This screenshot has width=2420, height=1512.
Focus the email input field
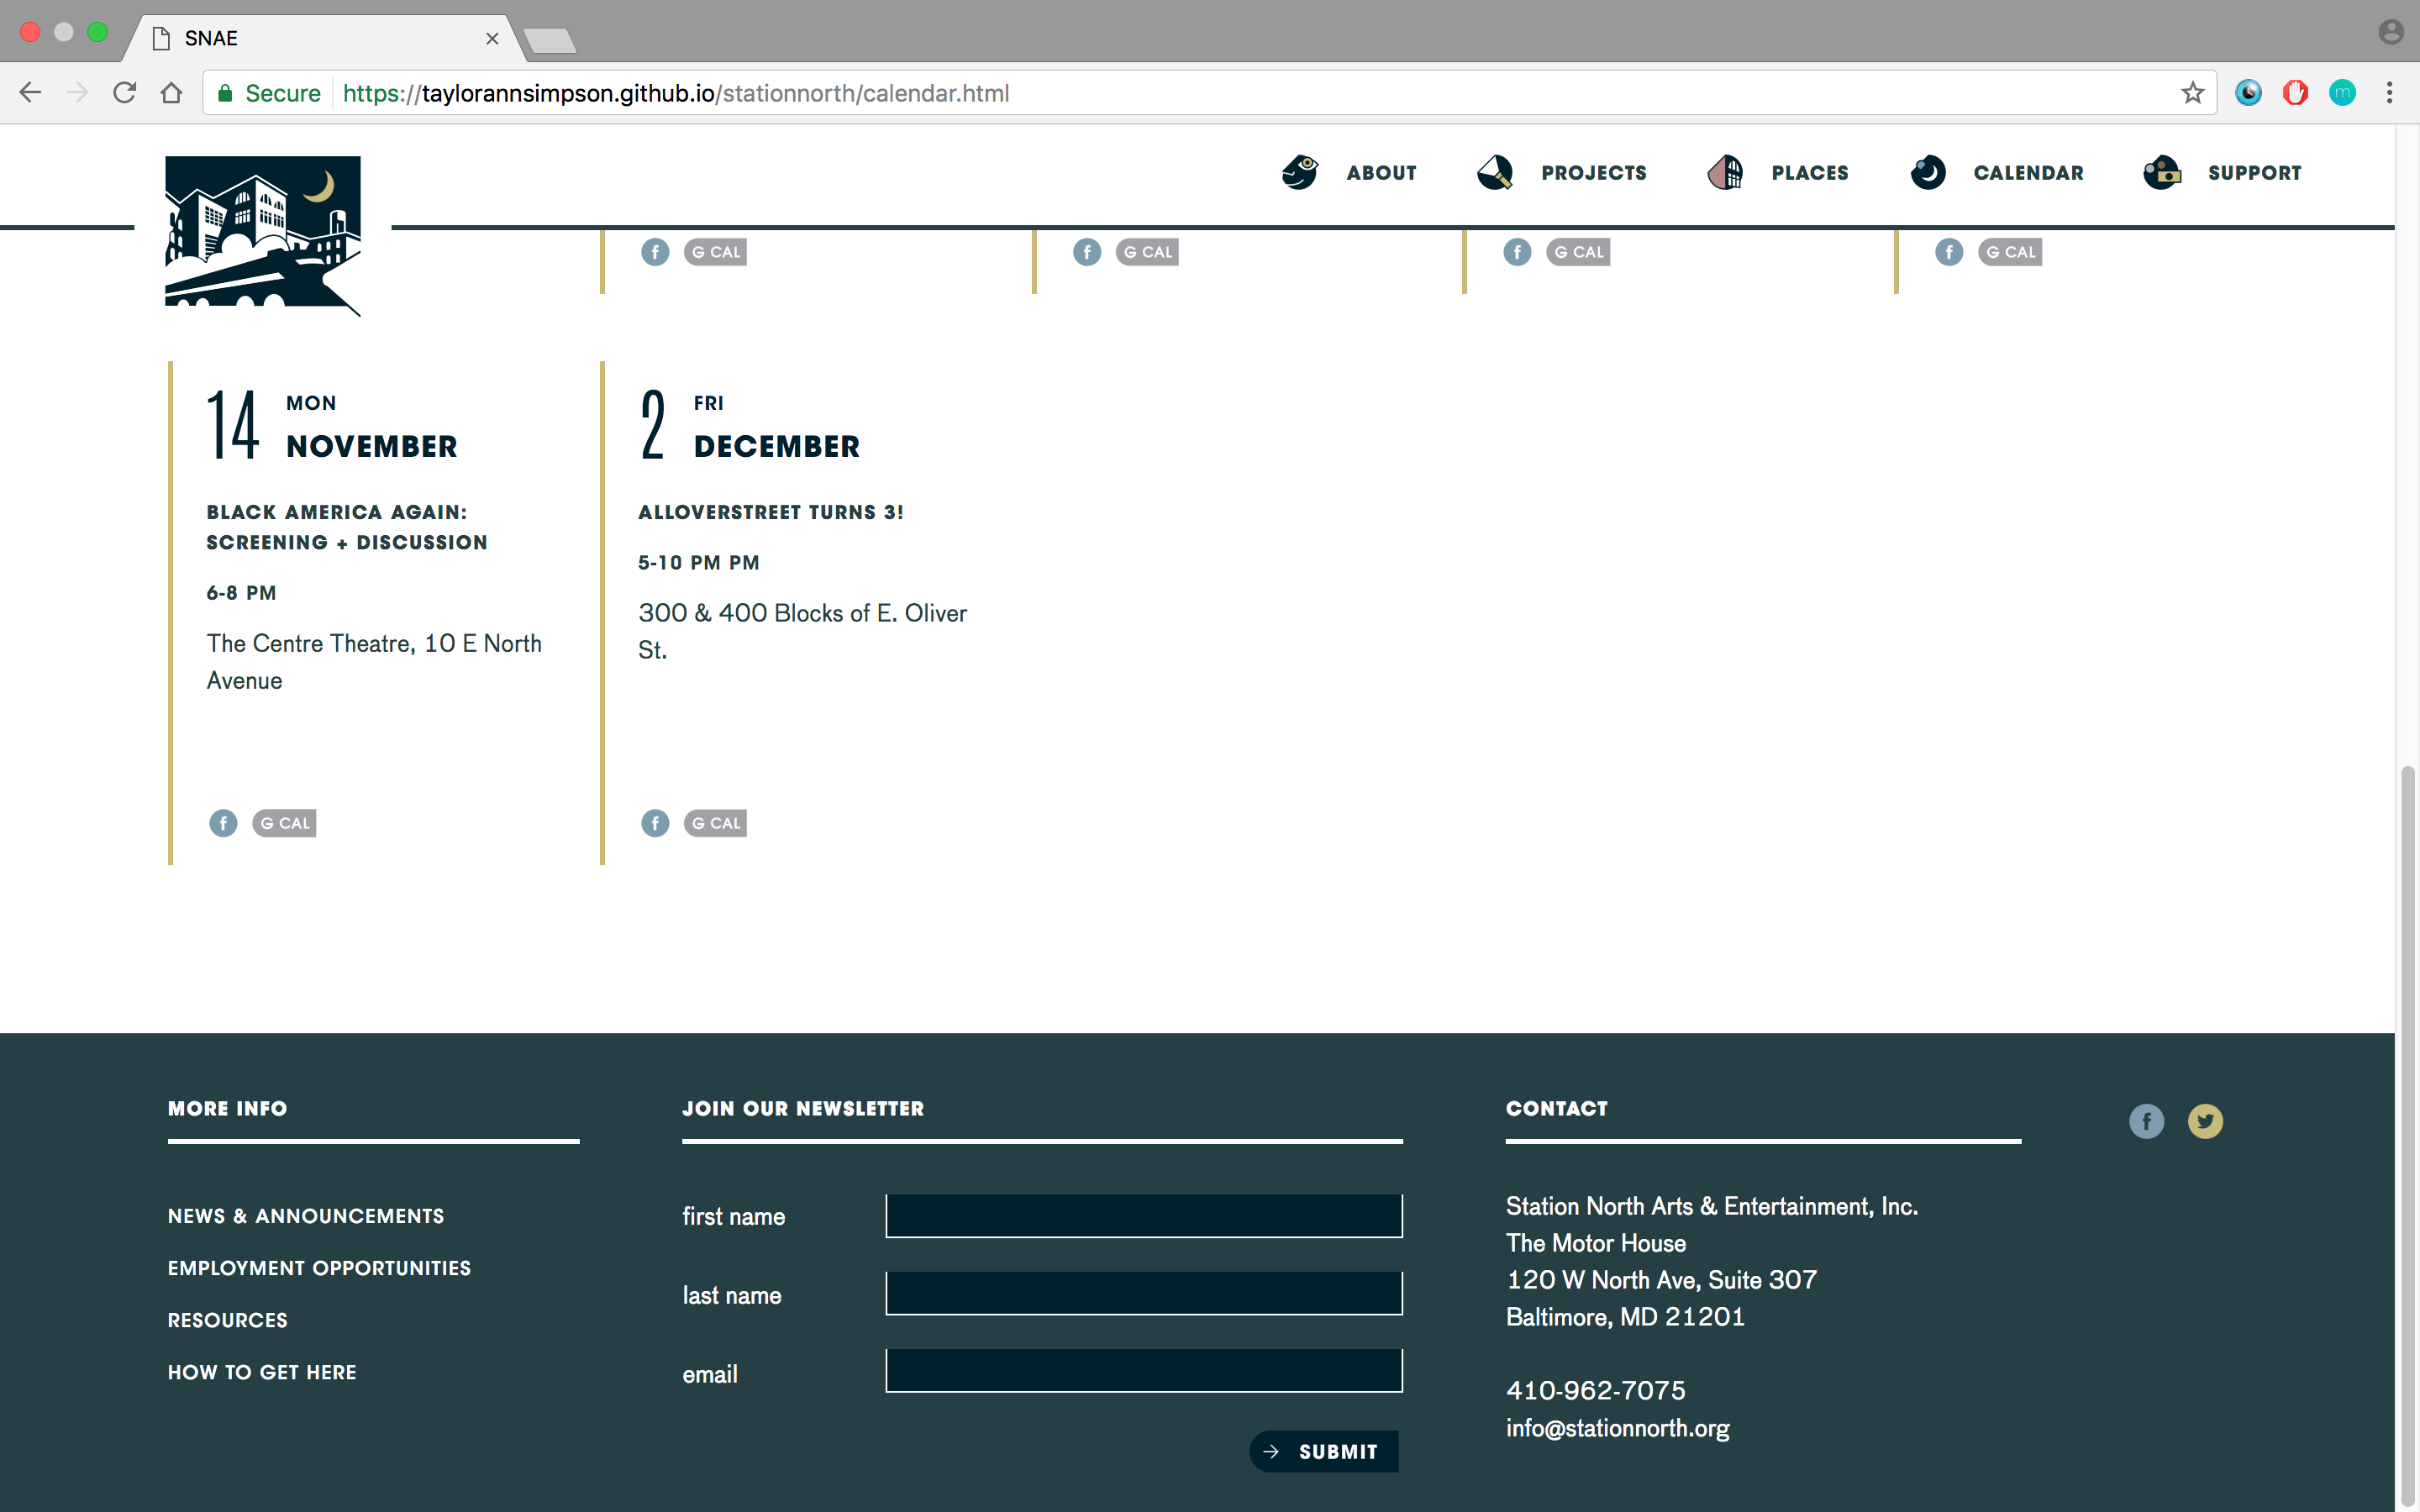click(1143, 1371)
